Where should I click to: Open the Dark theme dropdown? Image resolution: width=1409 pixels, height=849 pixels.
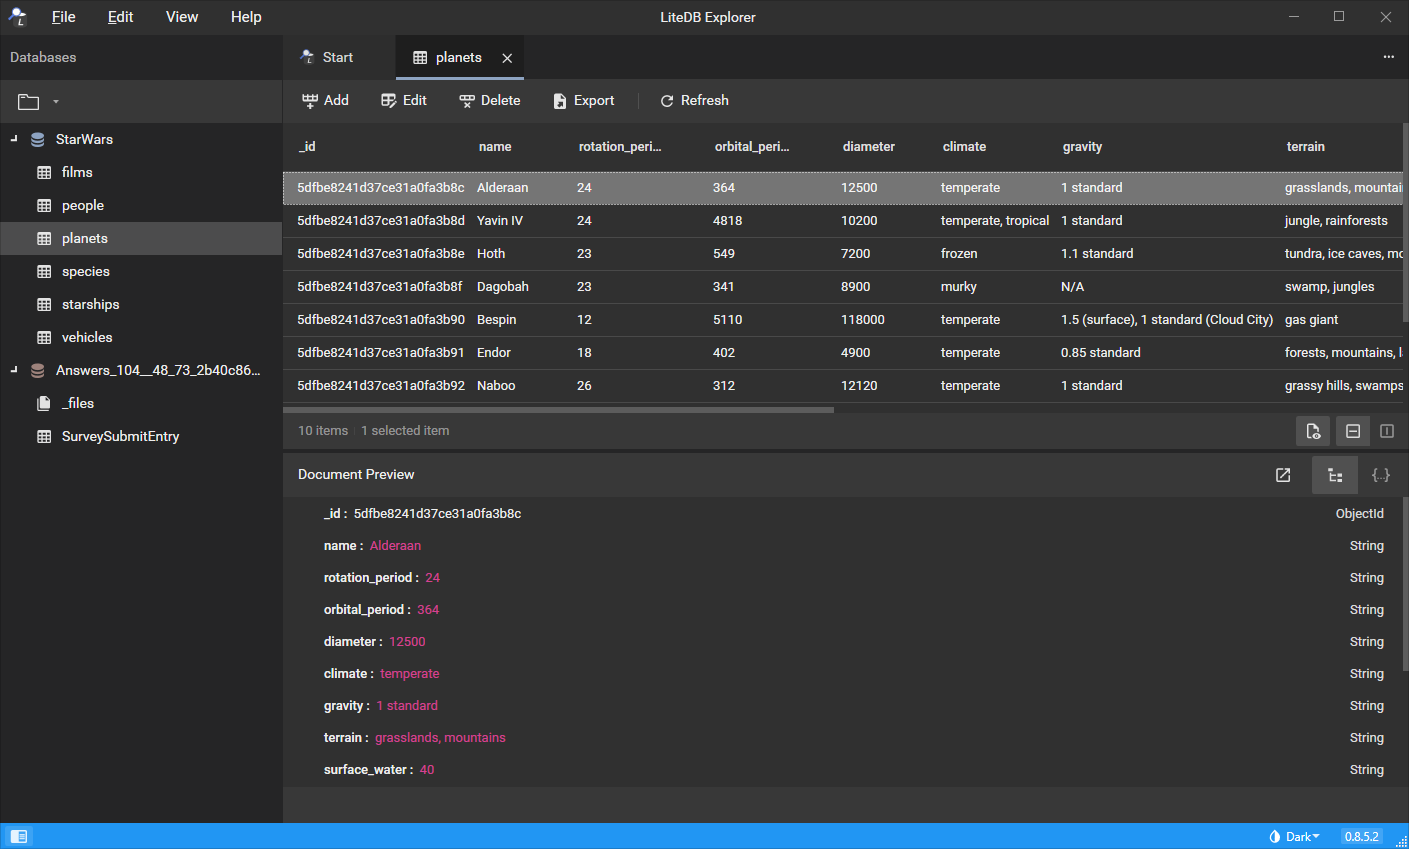[x=1295, y=837]
